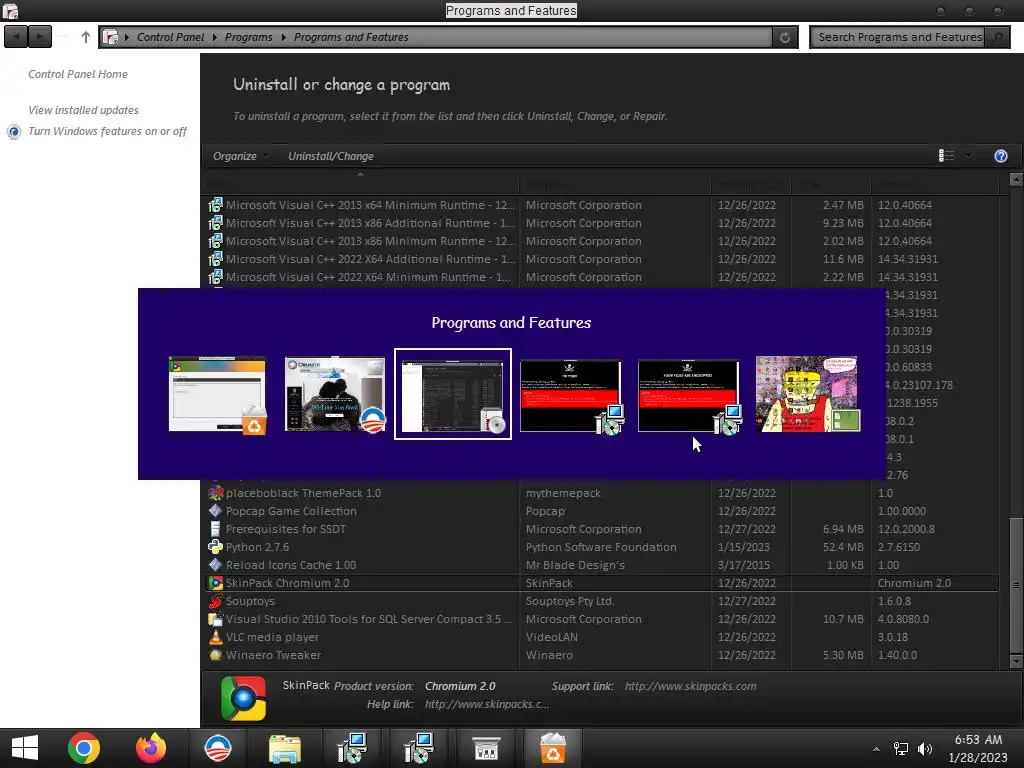1024x768 pixels.
Task: Select Souptoys program entry
Action: click(x=602, y=601)
